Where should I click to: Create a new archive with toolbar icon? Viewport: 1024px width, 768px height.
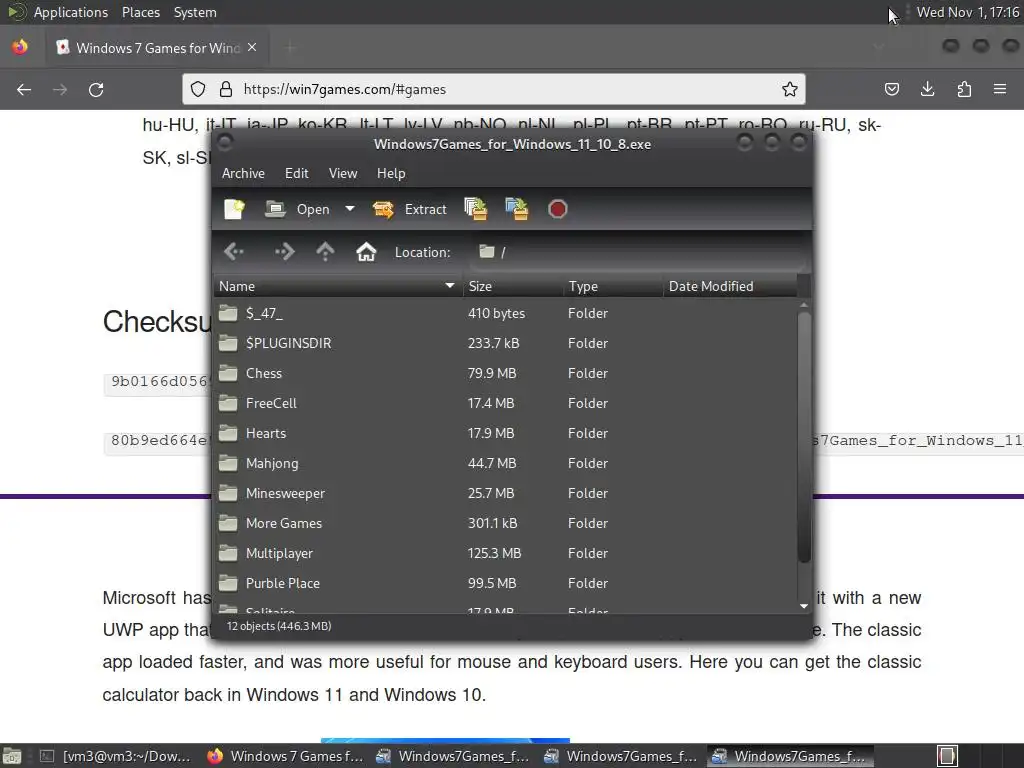(x=234, y=209)
